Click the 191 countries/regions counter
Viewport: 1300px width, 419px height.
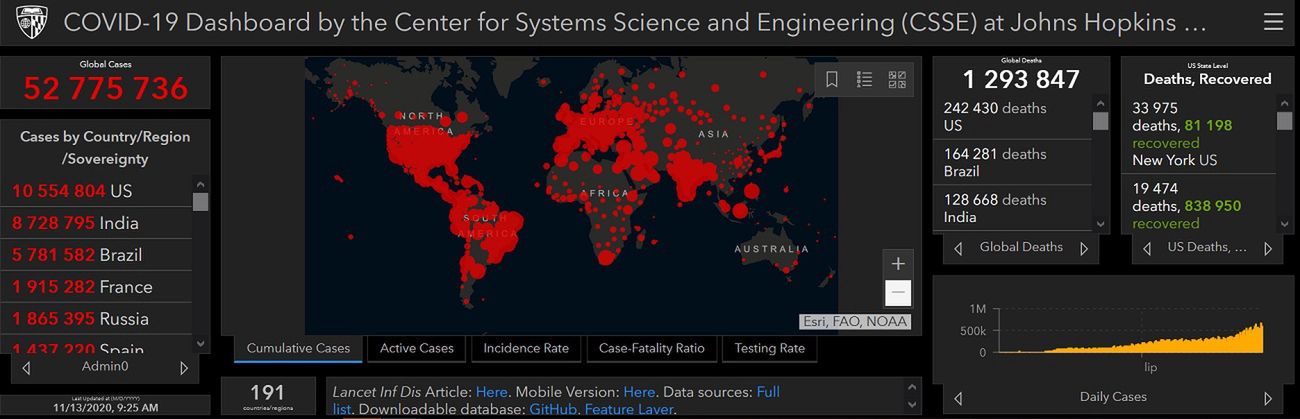pos(267,396)
